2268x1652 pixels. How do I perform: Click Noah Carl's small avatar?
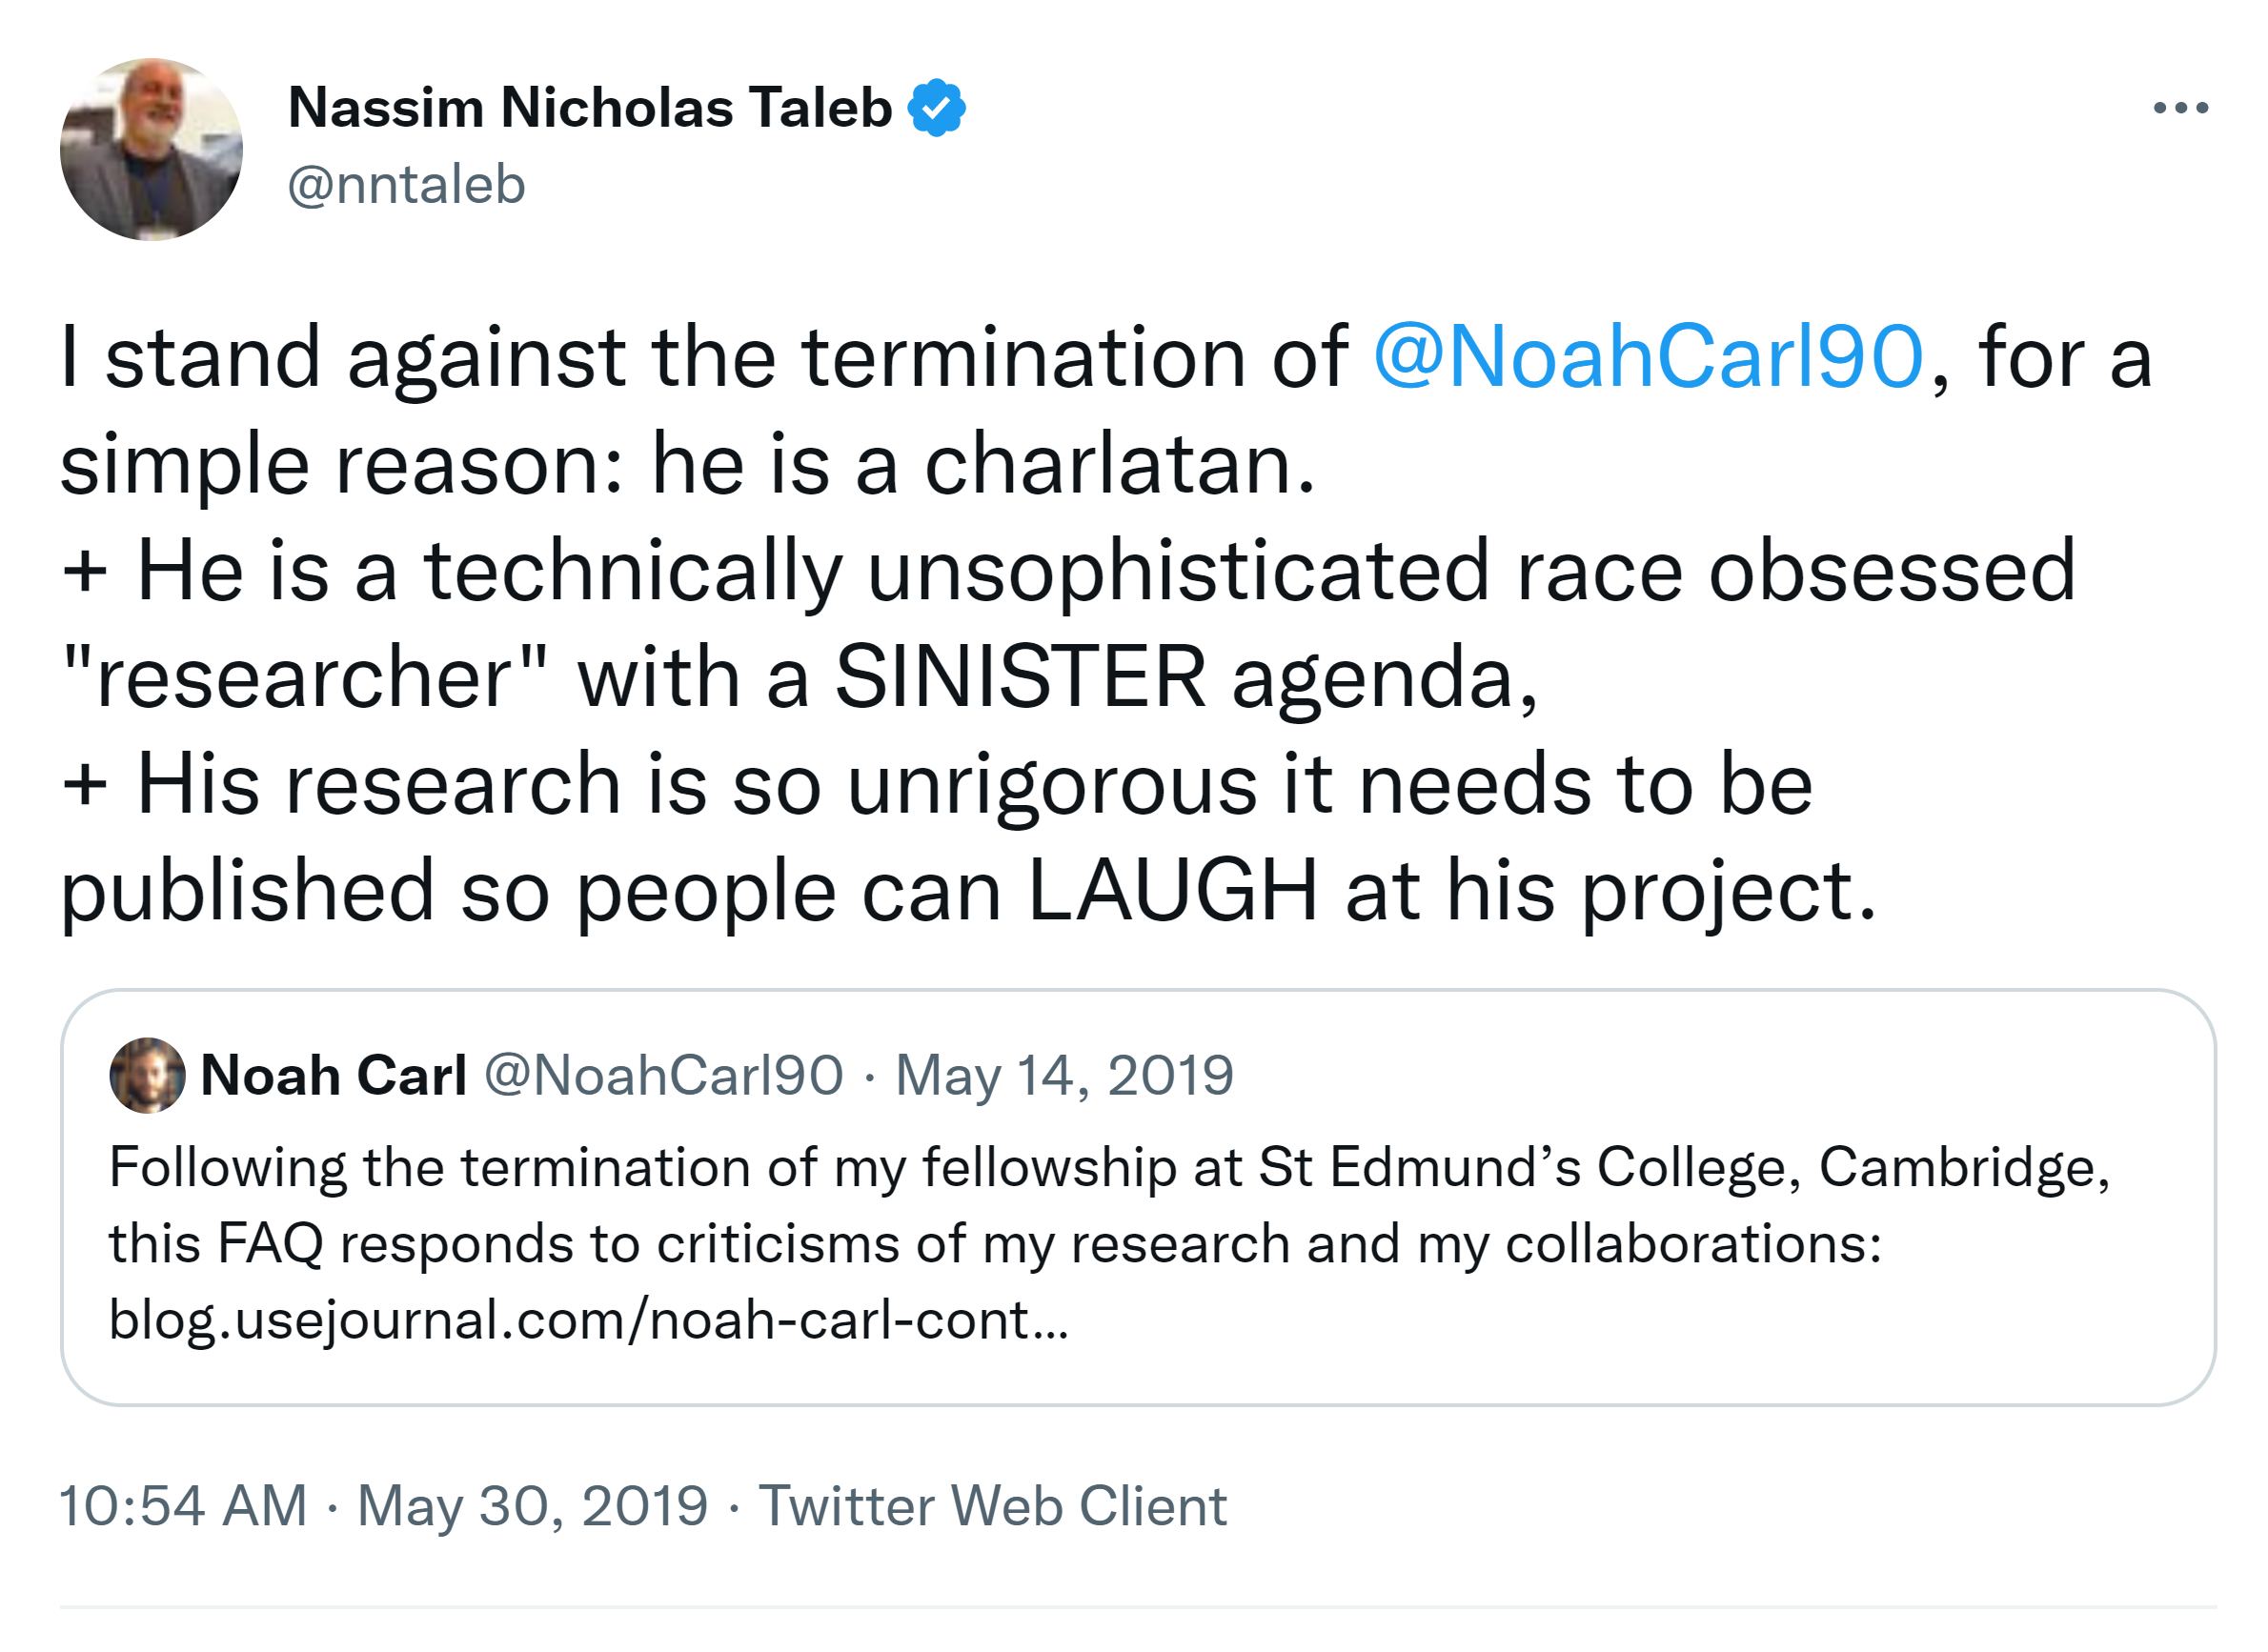(147, 1076)
